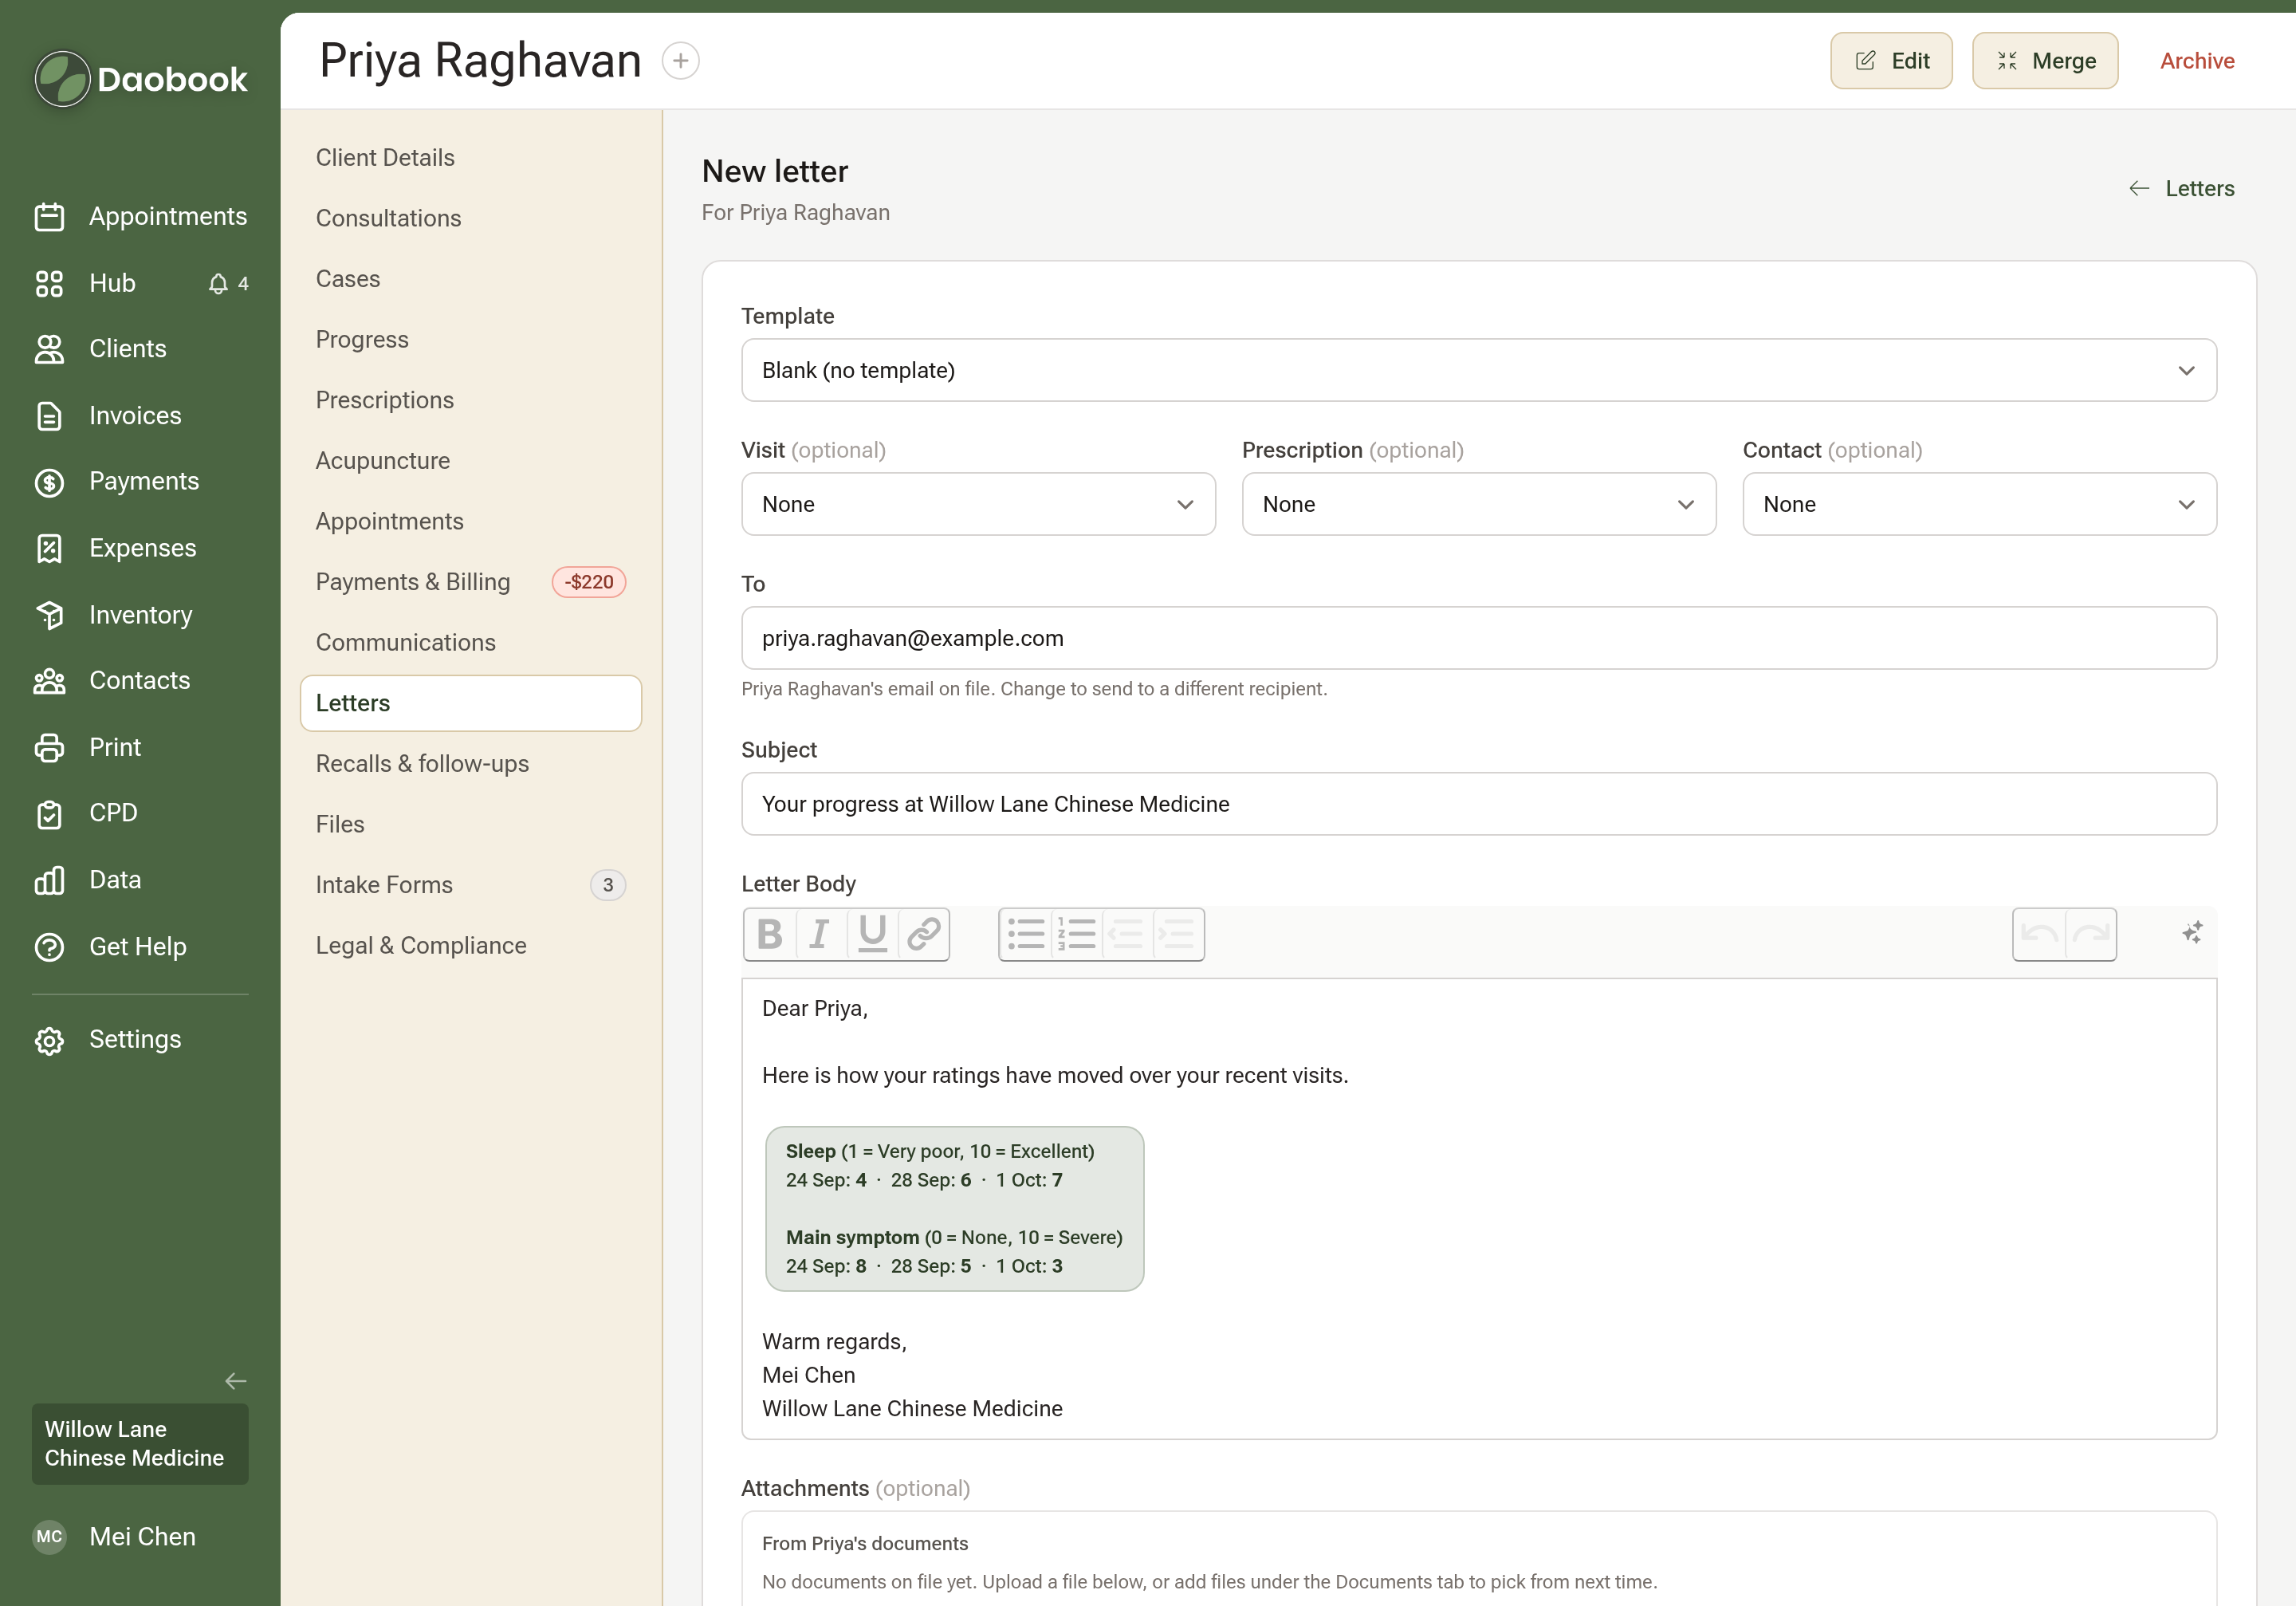Toggle bold formatting in letter body
Image resolution: width=2296 pixels, height=1606 pixels.
pos(770,934)
